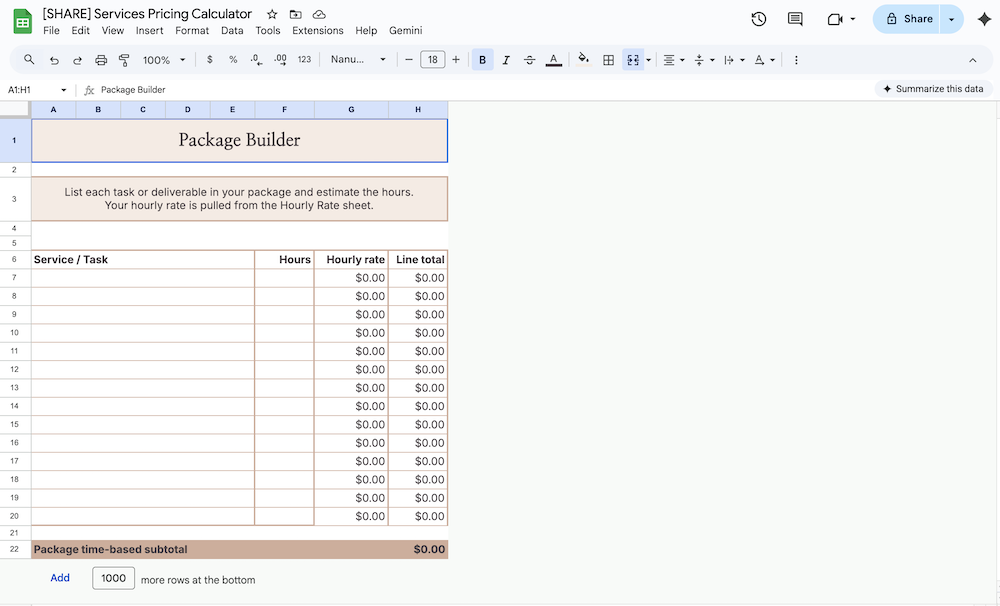Open the Insert menu
Screen dimensions: 1000x606
click(149, 31)
